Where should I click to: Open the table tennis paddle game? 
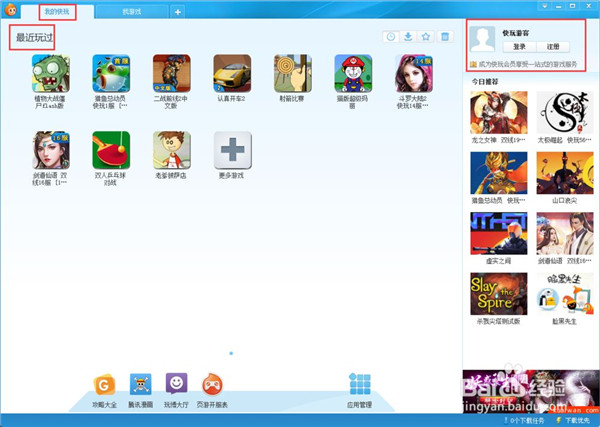[x=111, y=150]
